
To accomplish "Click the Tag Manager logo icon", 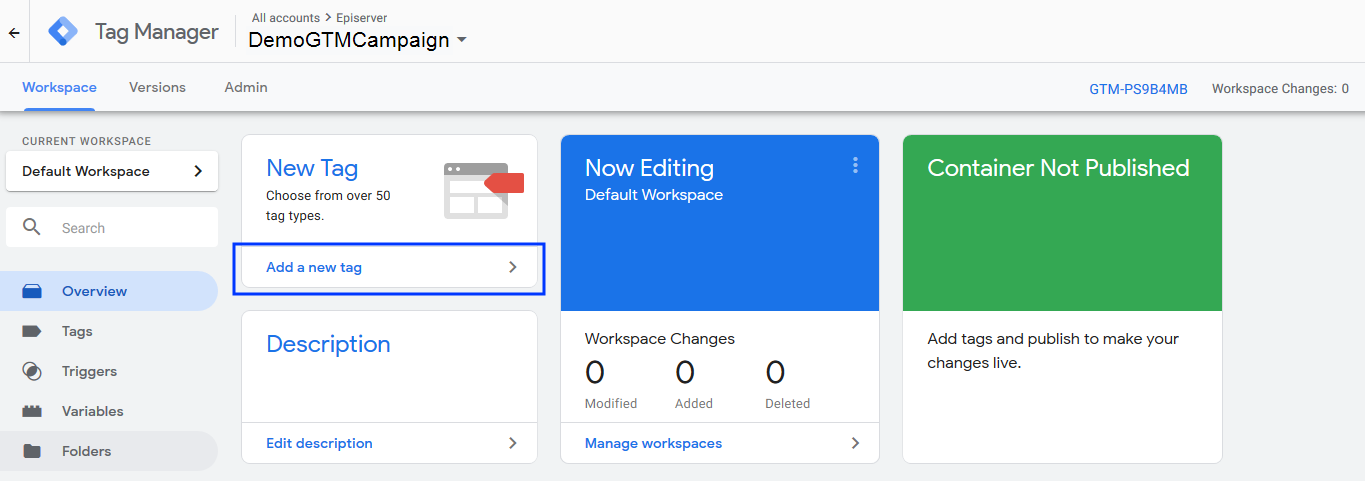I will pos(63,32).
